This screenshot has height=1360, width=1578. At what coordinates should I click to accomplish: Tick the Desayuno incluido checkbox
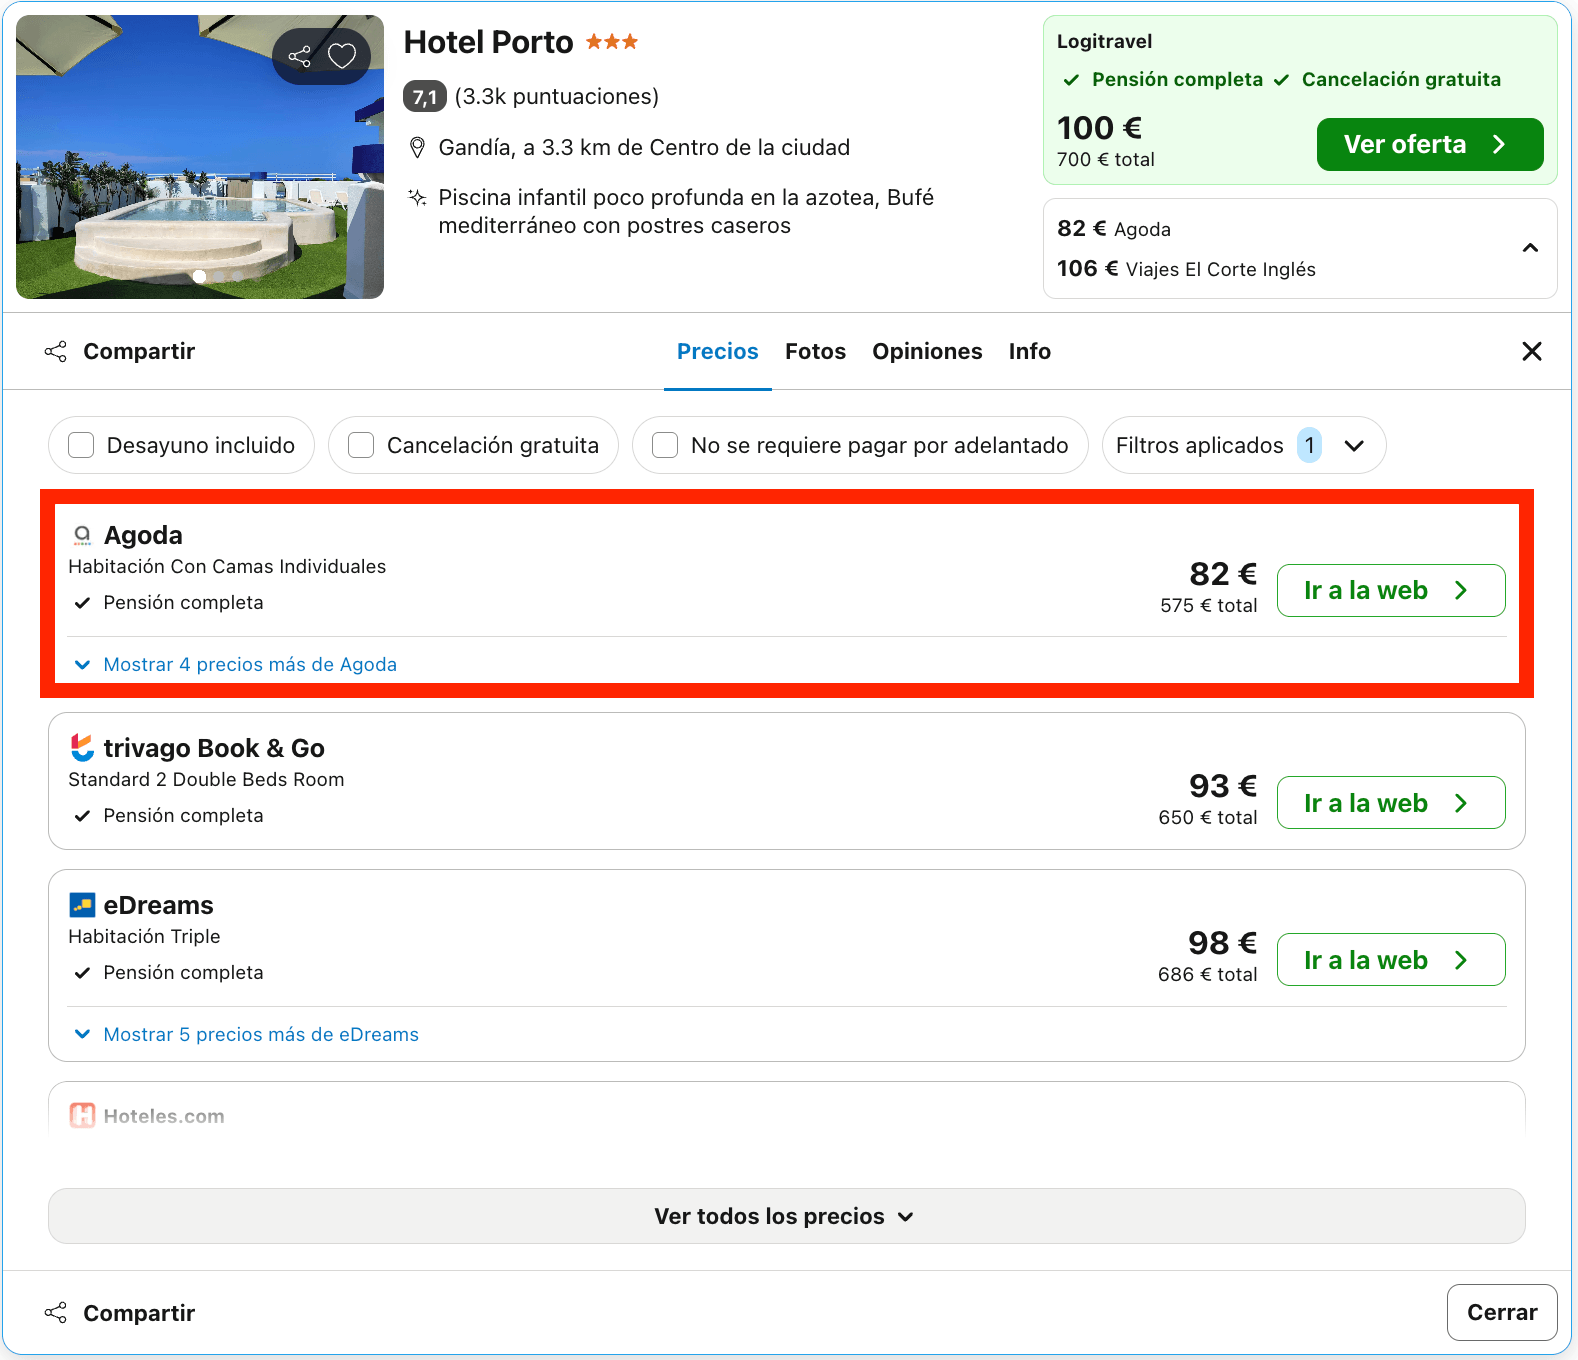point(81,445)
